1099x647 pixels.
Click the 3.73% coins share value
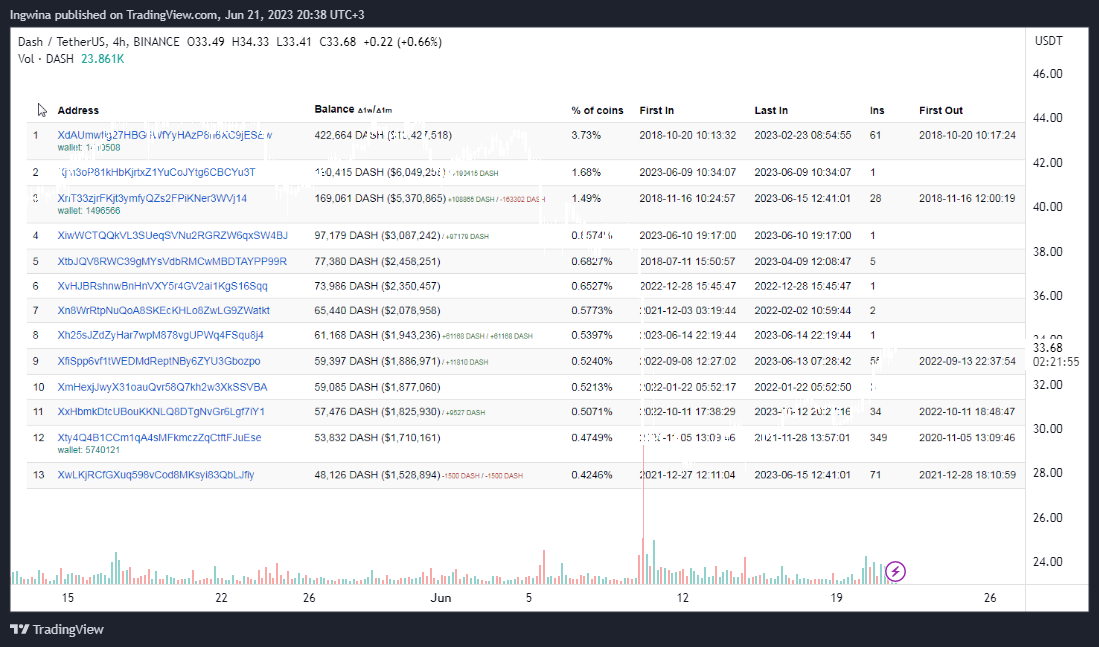pos(586,135)
